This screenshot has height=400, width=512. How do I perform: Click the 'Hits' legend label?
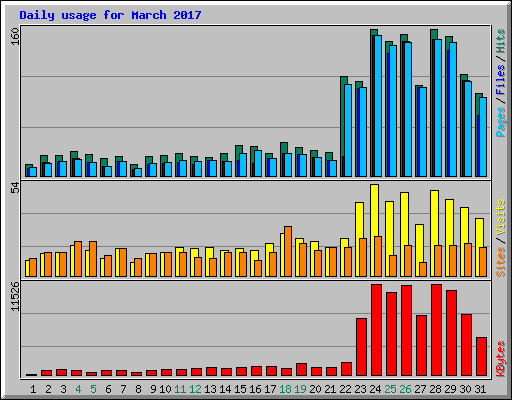tap(500, 41)
